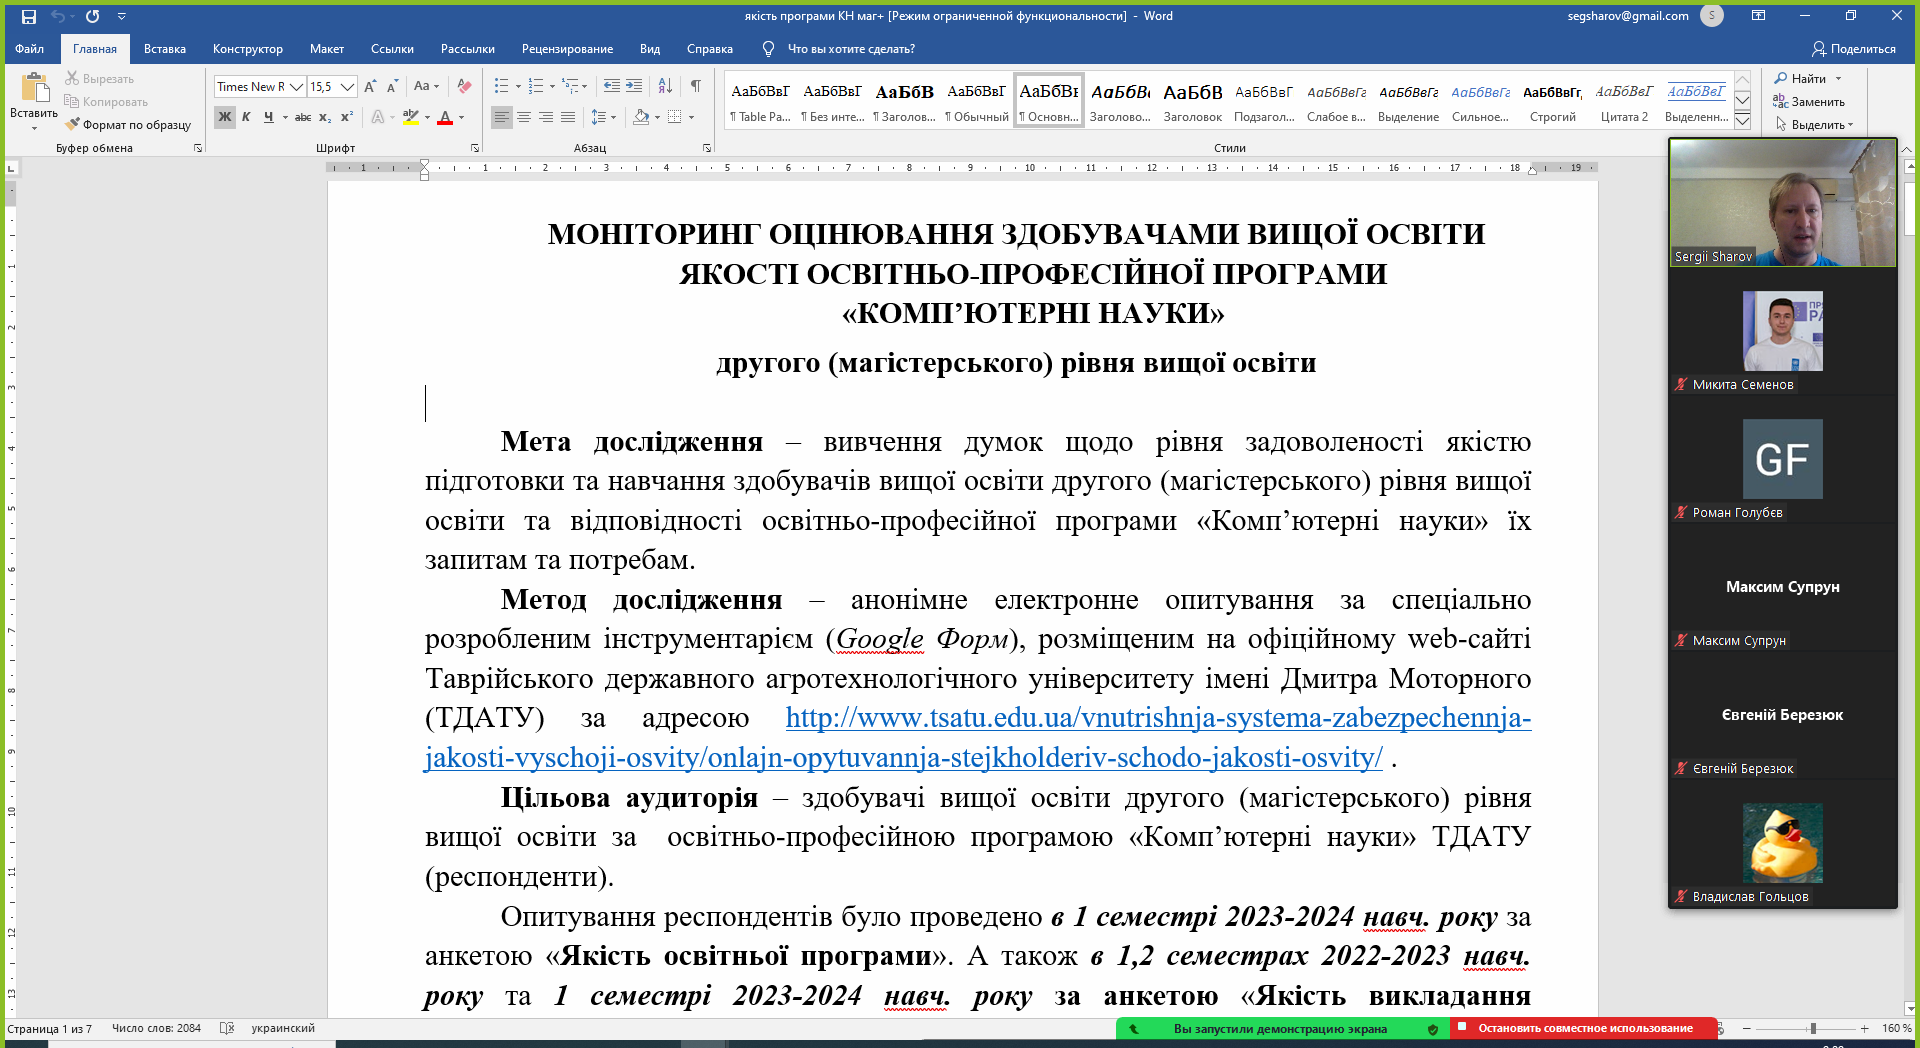Open the Вставка ribbon tab
The image size is (1920, 1048).
click(164, 49)
